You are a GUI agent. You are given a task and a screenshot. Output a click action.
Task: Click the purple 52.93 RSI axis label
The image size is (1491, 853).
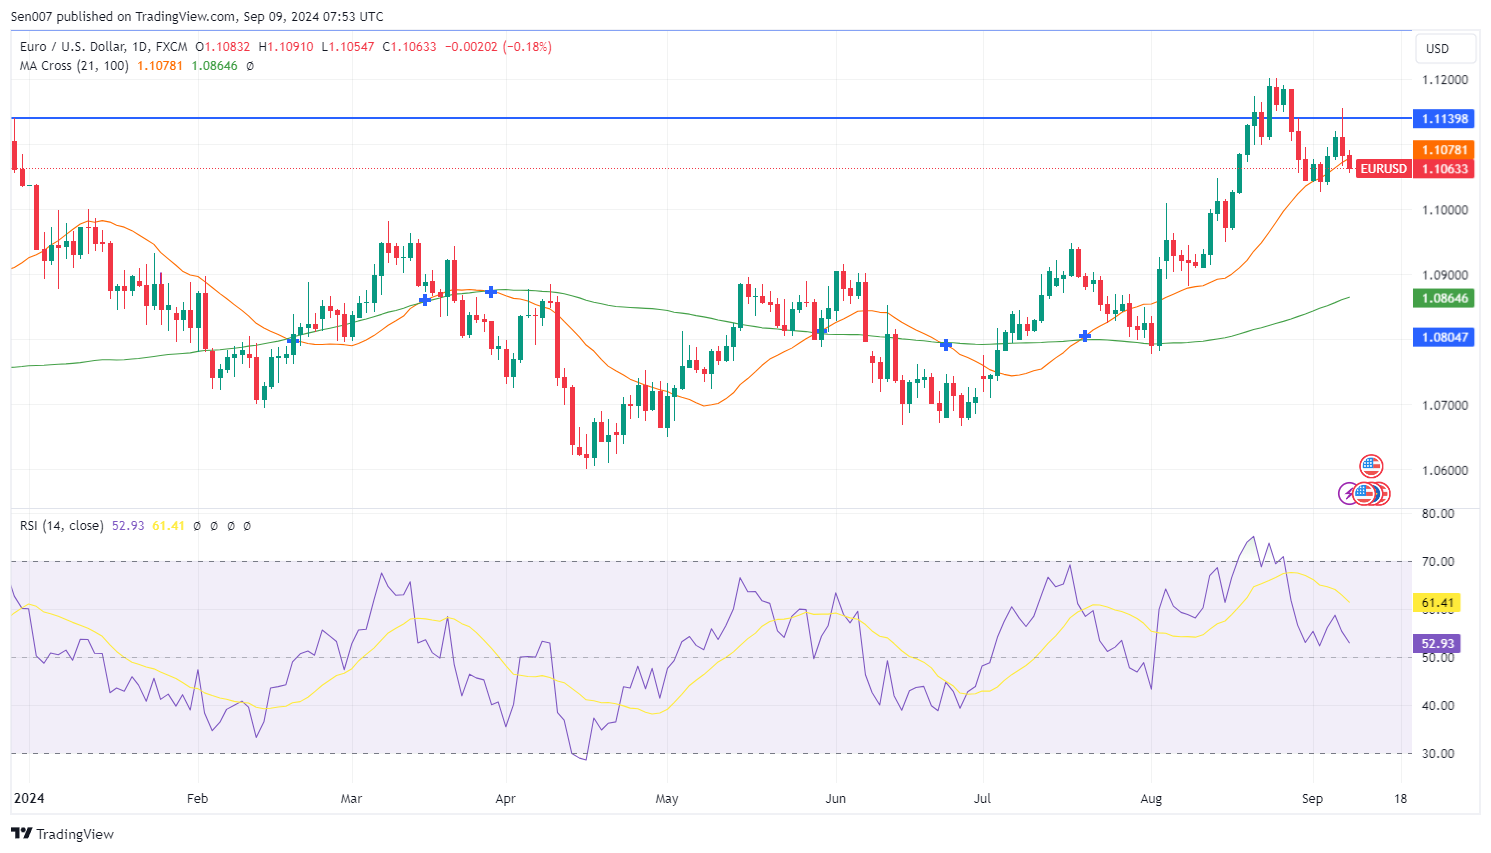tap(1437, 644)
